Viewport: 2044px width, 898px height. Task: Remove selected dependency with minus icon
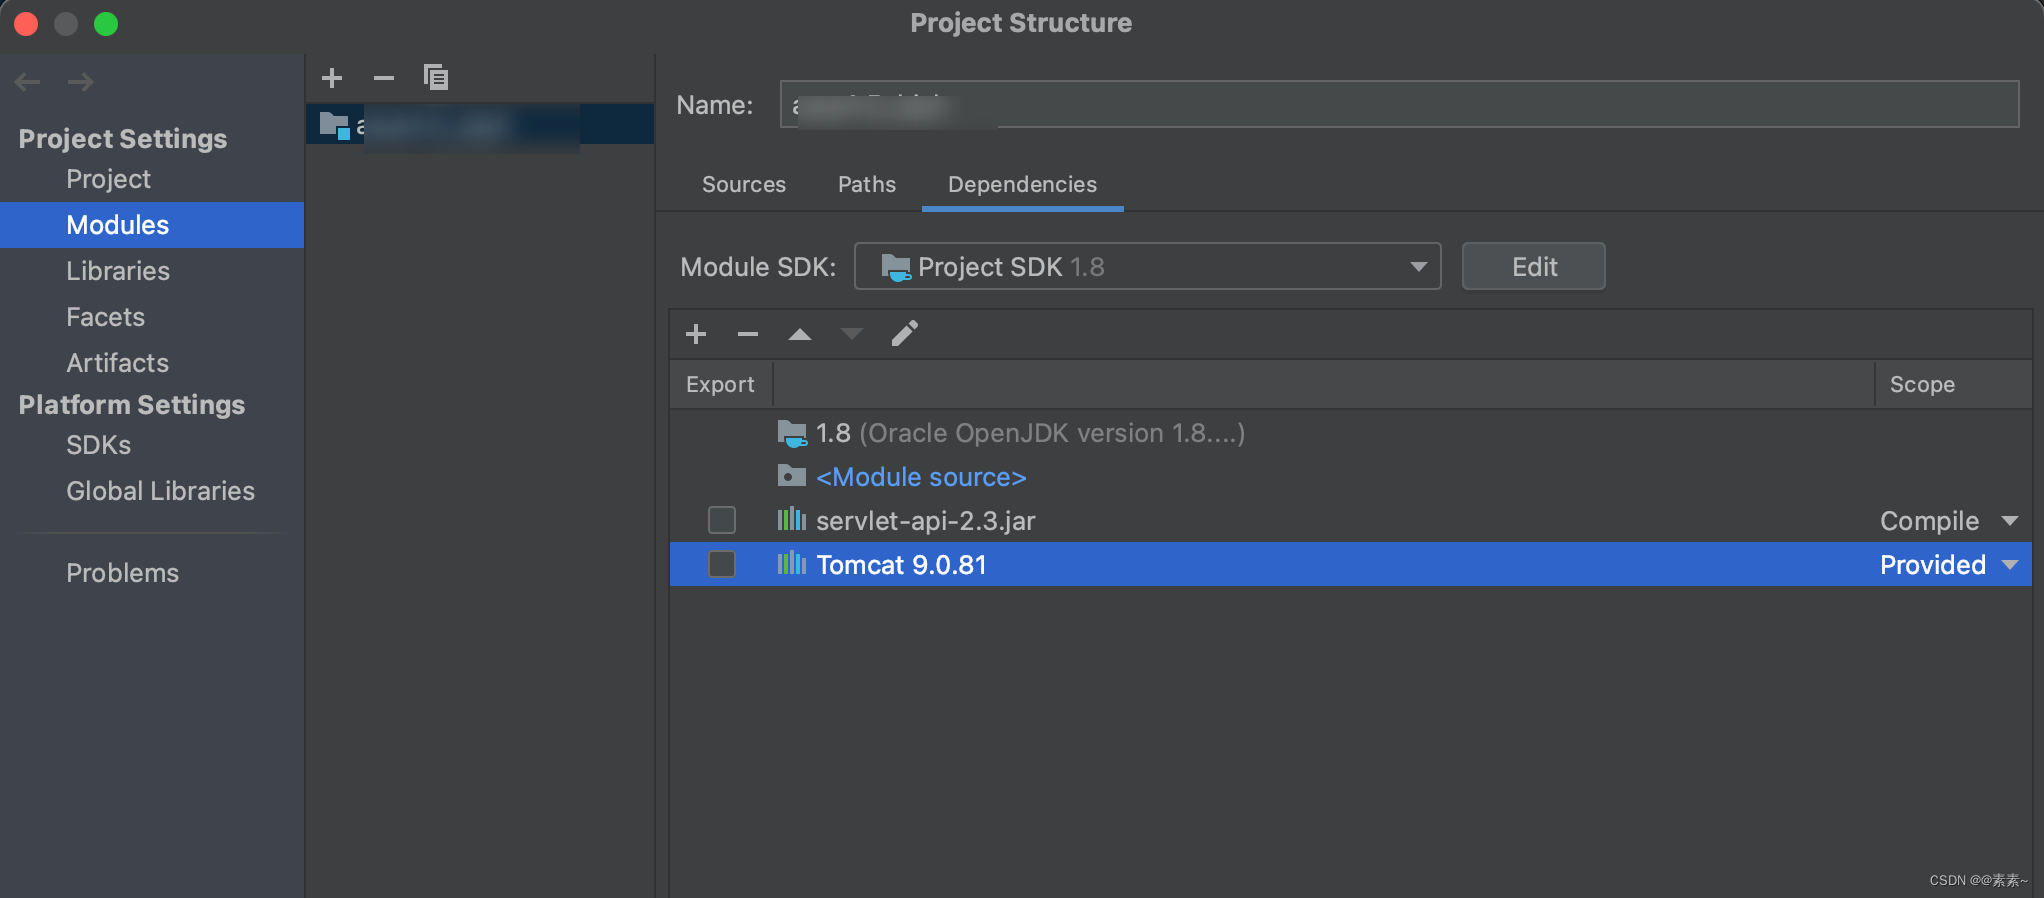(x=748, y=334)
